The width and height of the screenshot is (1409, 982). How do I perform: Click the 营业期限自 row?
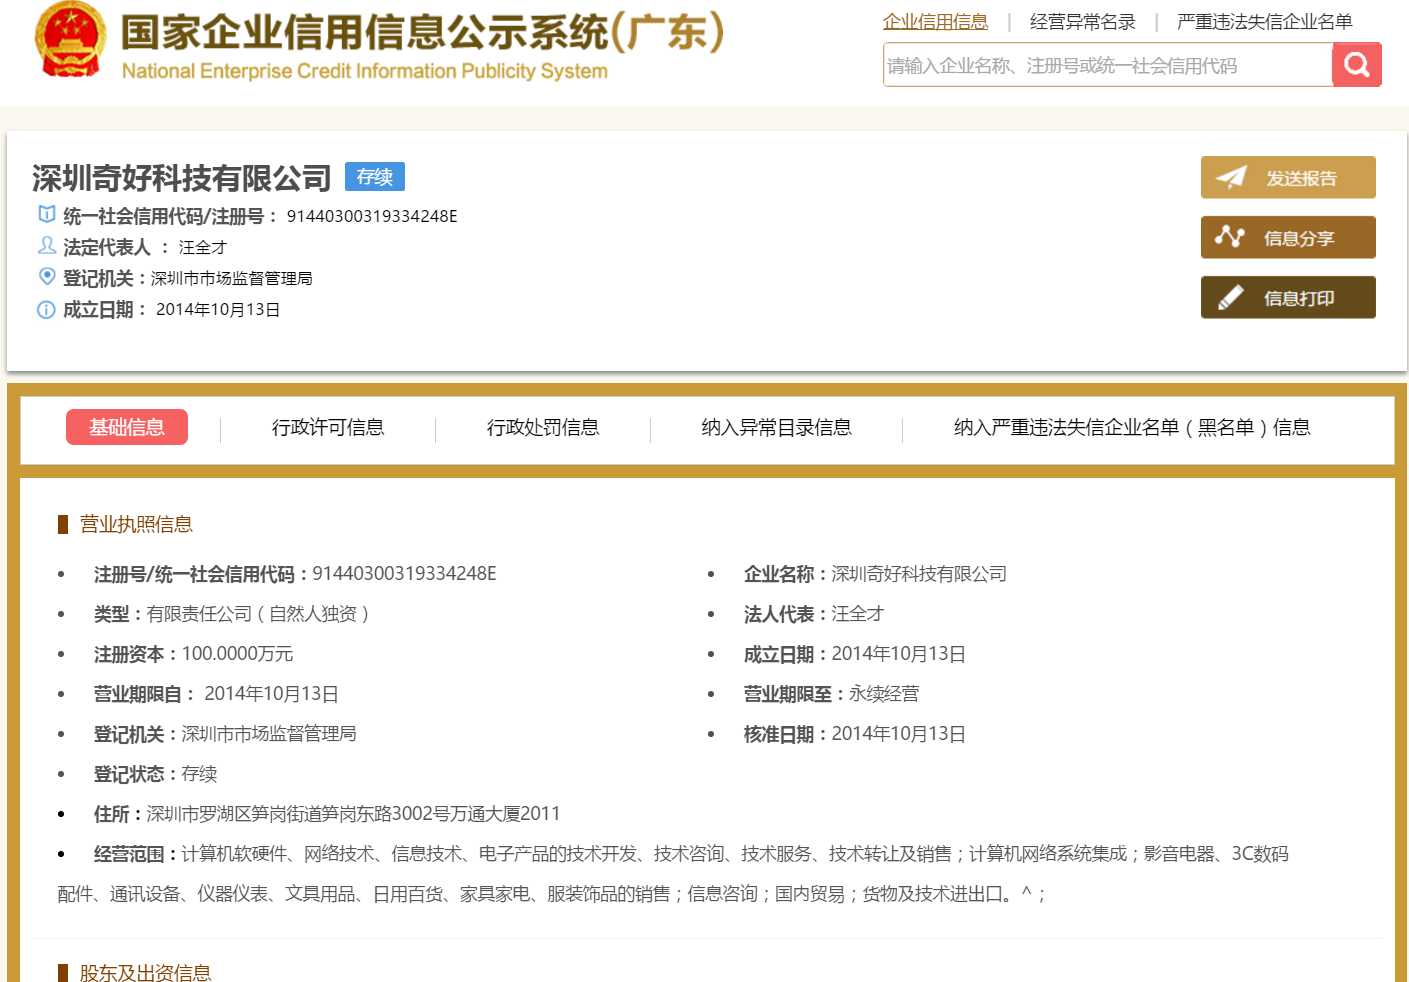216,694
